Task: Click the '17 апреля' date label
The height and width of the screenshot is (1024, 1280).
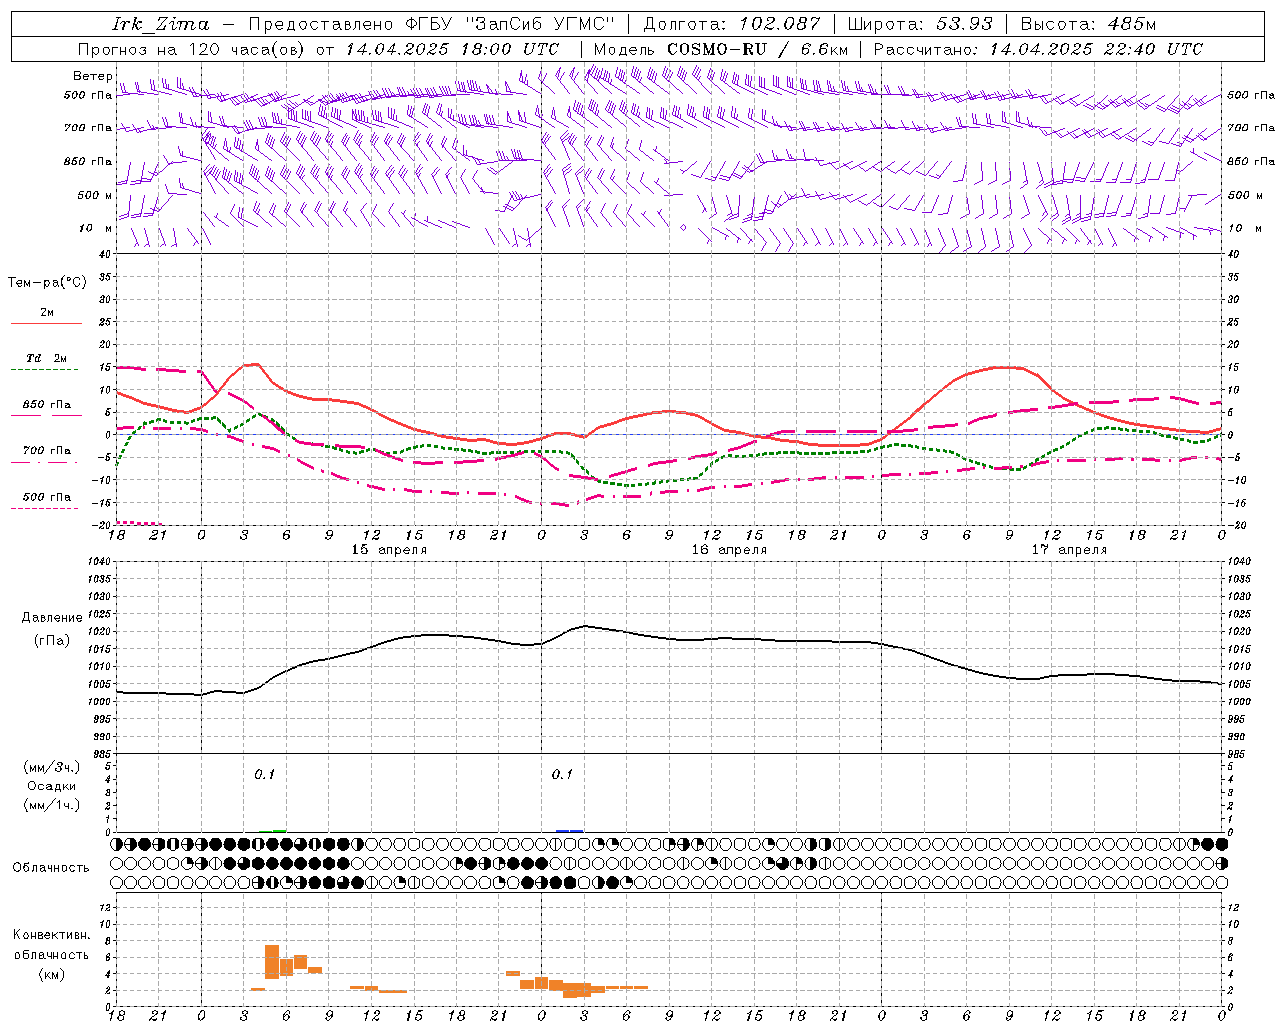Action: point(1069,550)
